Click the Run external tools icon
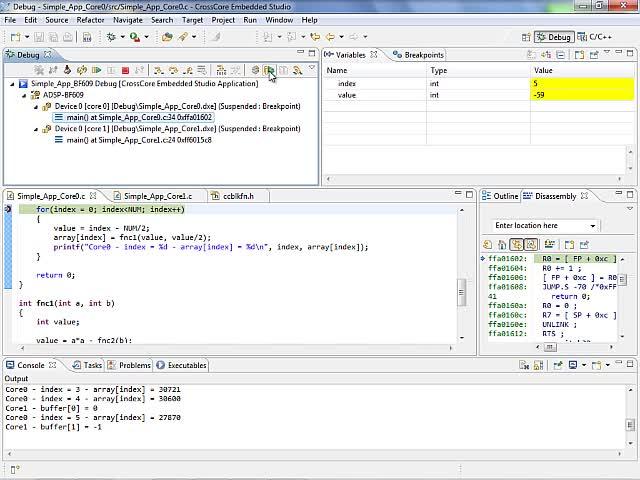The image size is (640, 480). coord(135,37)
